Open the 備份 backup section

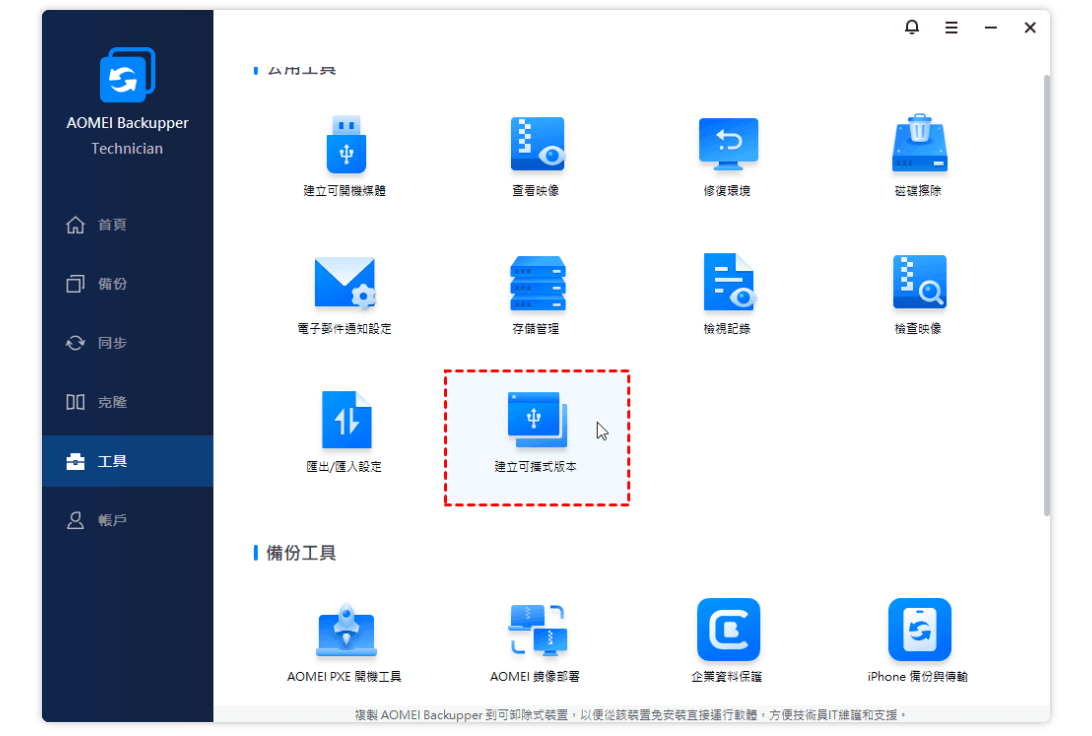click(127, 284)
